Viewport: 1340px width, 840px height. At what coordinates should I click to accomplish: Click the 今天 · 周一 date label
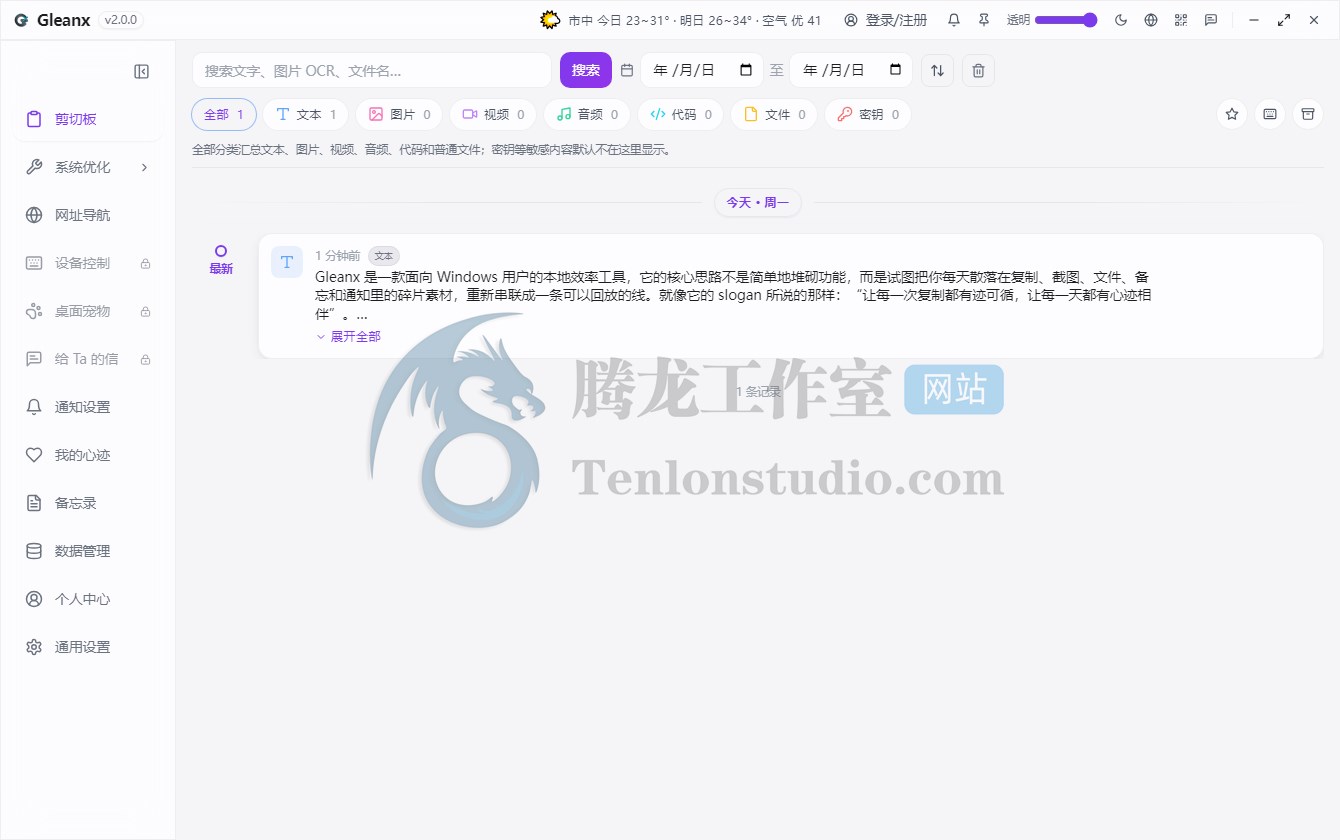[757, 202]
